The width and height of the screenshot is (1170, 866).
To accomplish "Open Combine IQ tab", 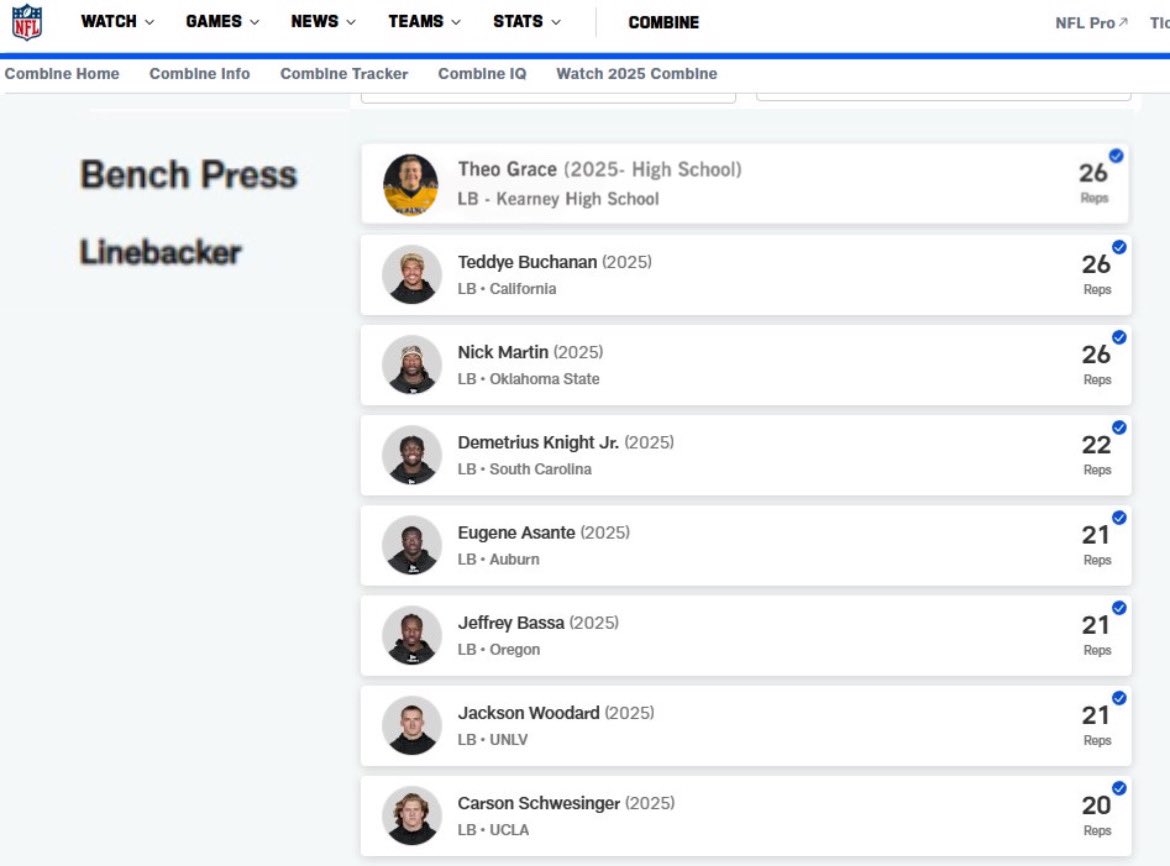I will tap(482, 74).
